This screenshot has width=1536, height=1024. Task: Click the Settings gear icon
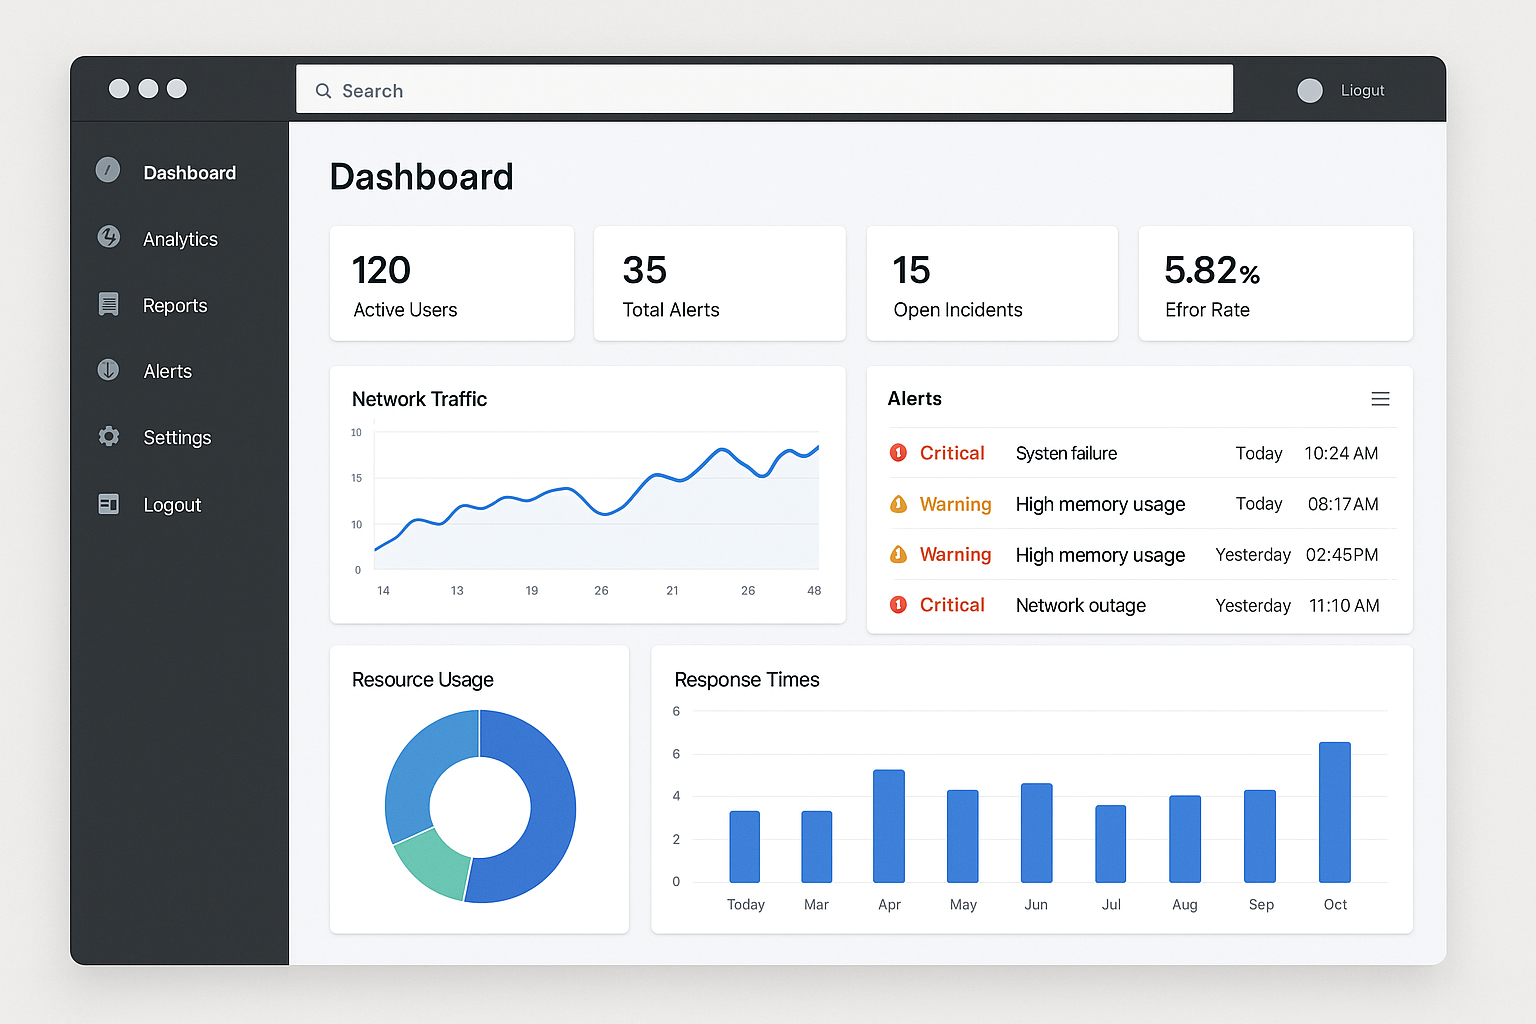tap(108, 437)
